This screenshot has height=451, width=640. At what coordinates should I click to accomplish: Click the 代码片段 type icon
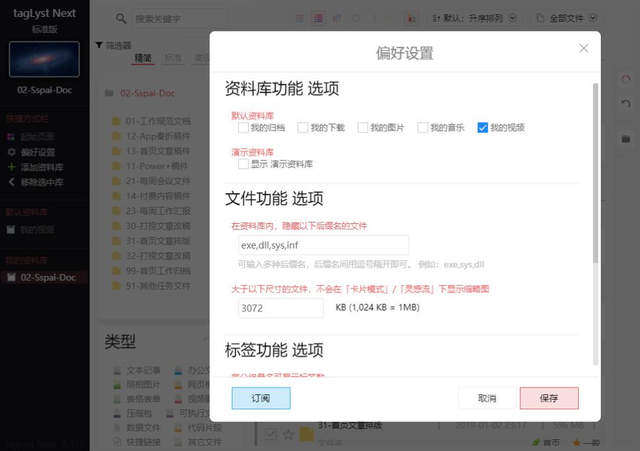click(x=178, y=428)
